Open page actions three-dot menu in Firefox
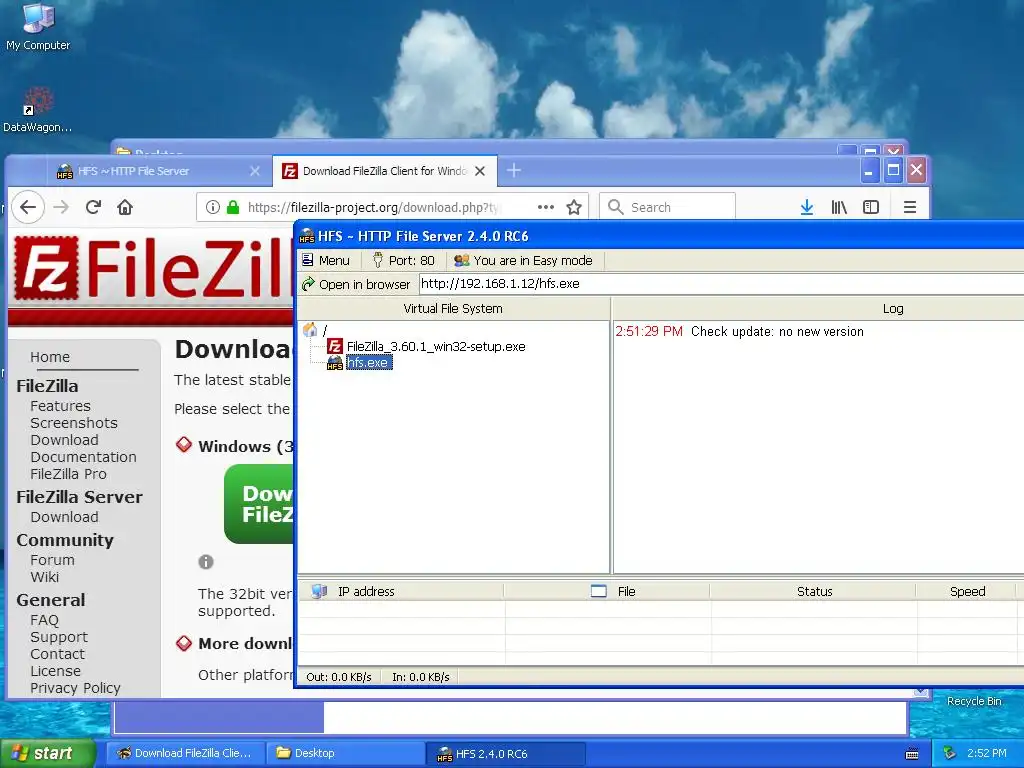 [546, 208]
